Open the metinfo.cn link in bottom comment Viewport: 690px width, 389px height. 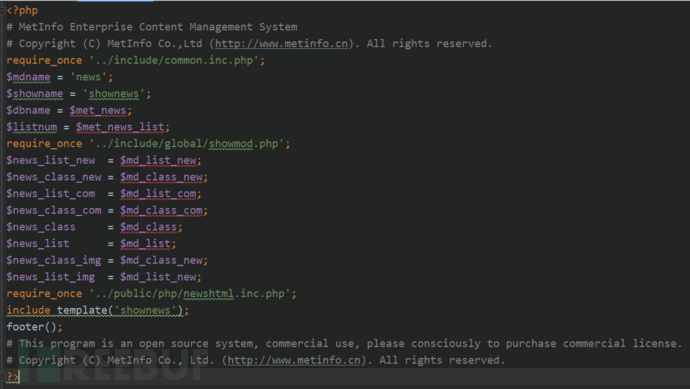pyautogui.click(x=294, y=360)
